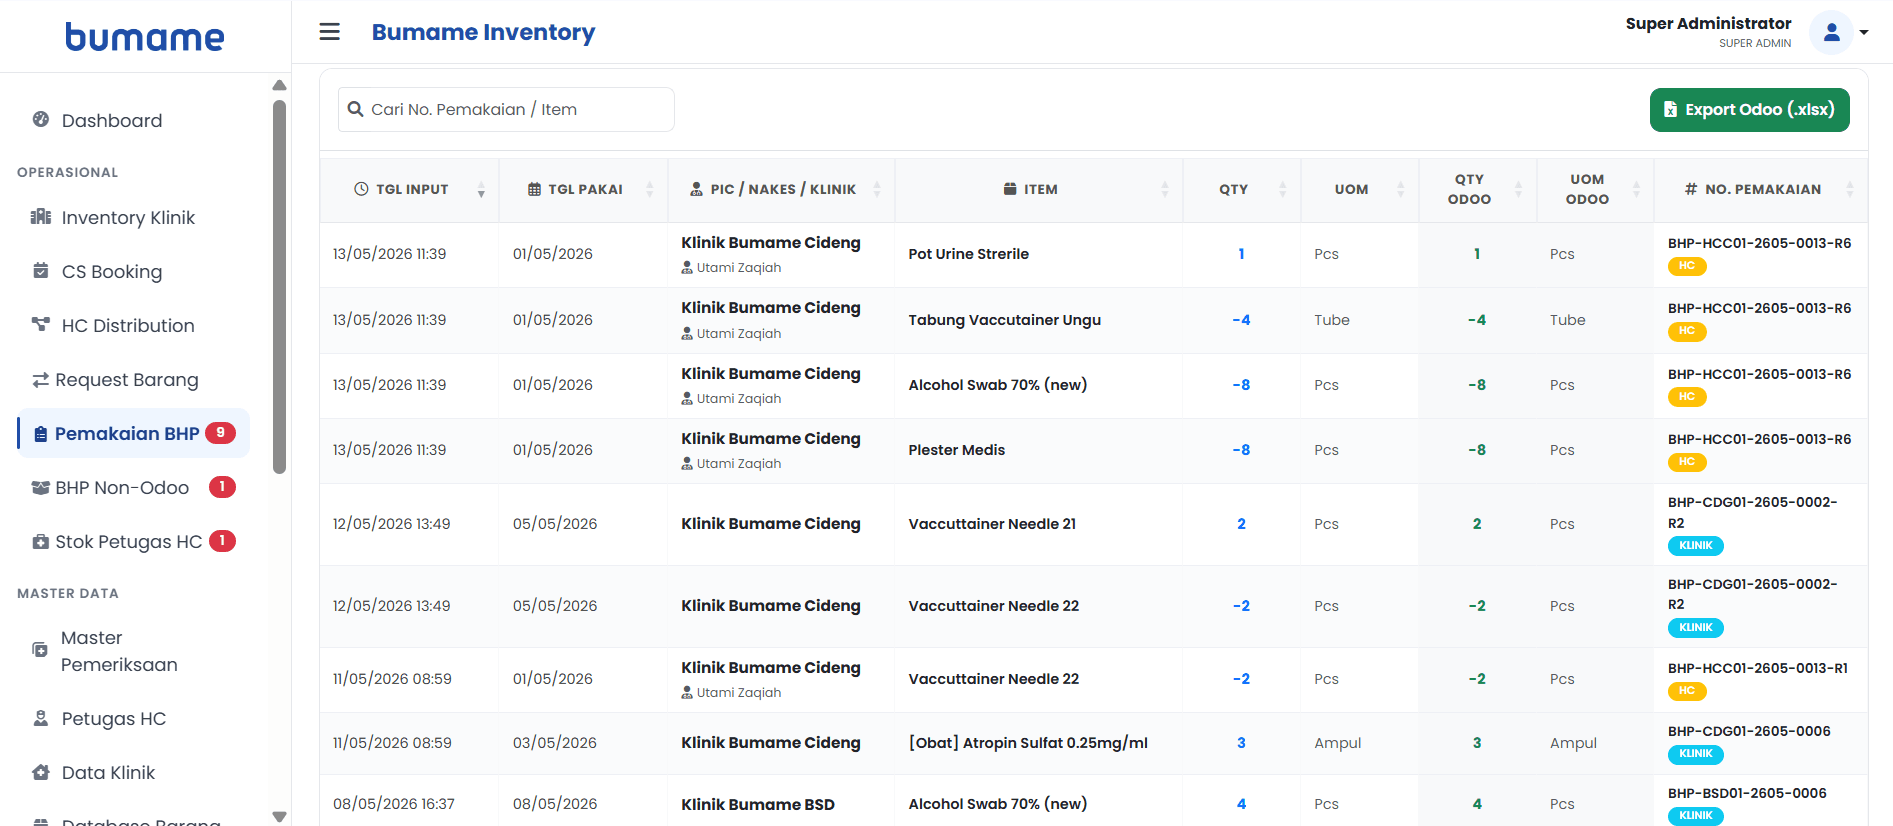Click the CS Booking calendar icon

[41, 270]
